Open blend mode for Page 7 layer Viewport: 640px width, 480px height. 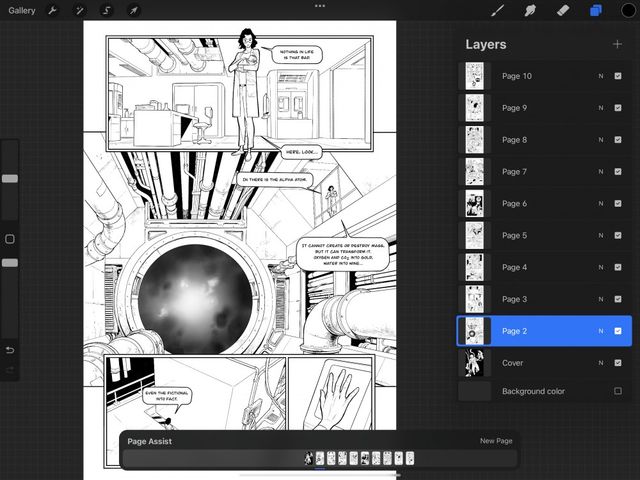coord(601,172)
